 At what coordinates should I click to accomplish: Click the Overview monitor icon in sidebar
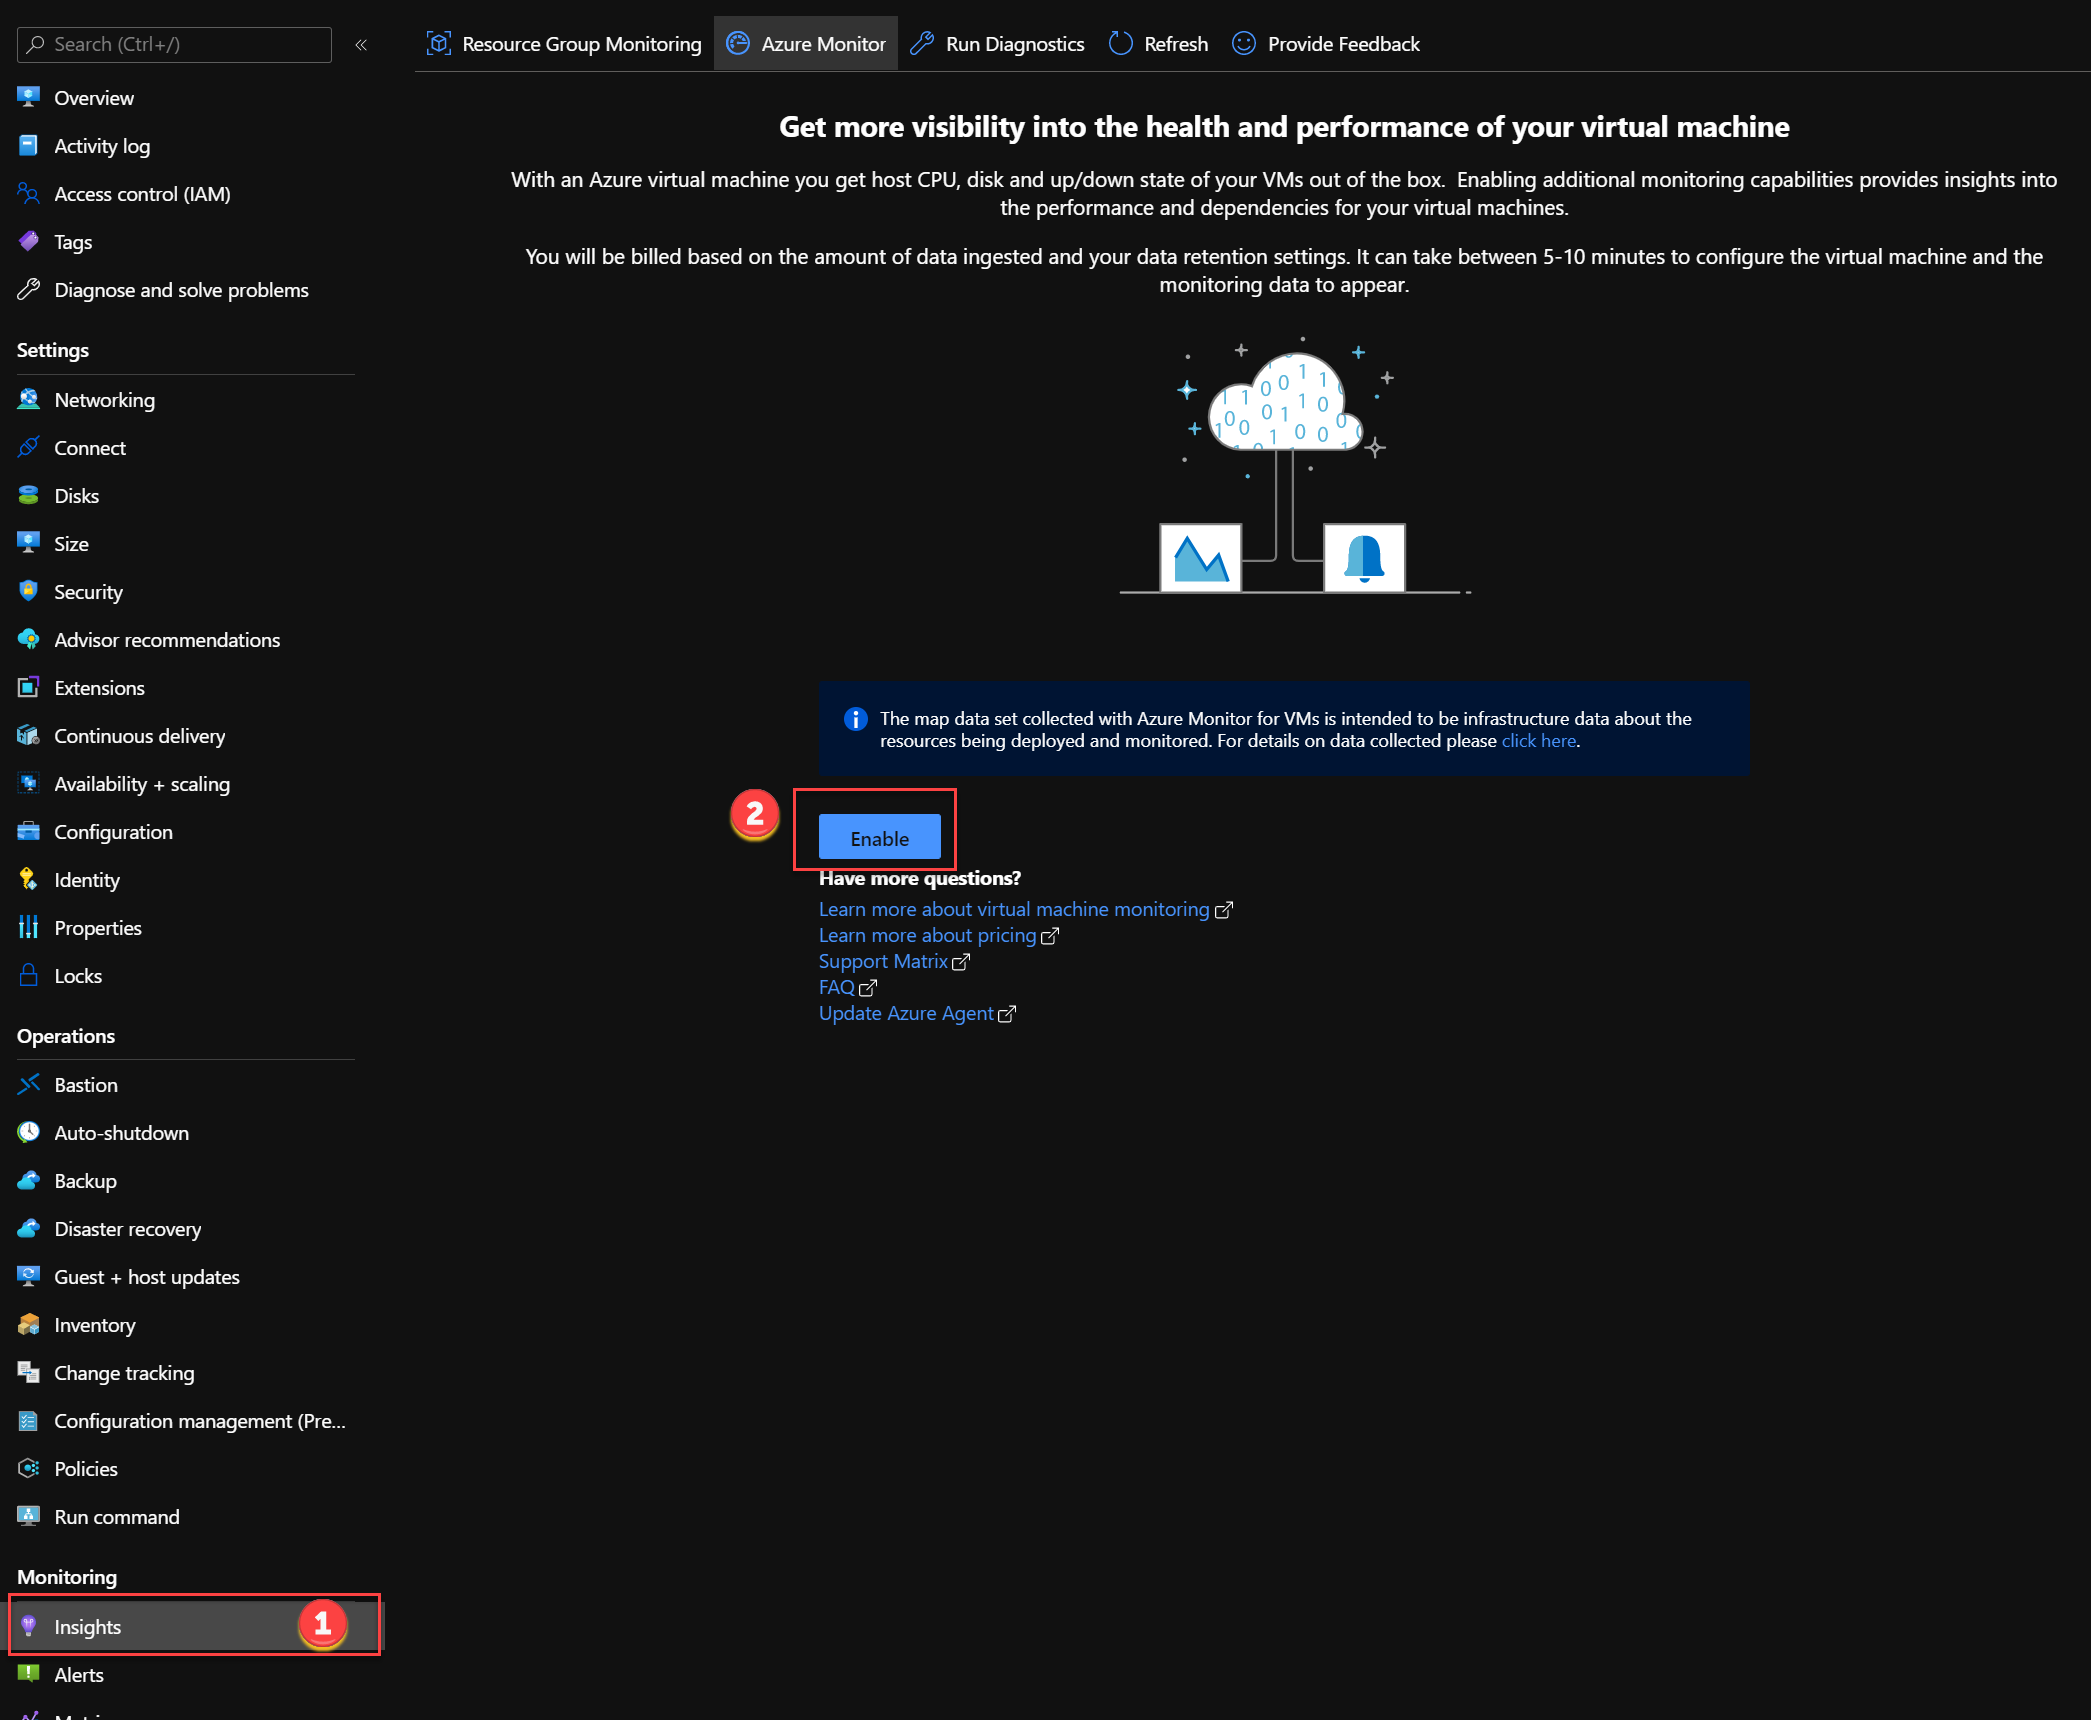click(x=29, y=97)
